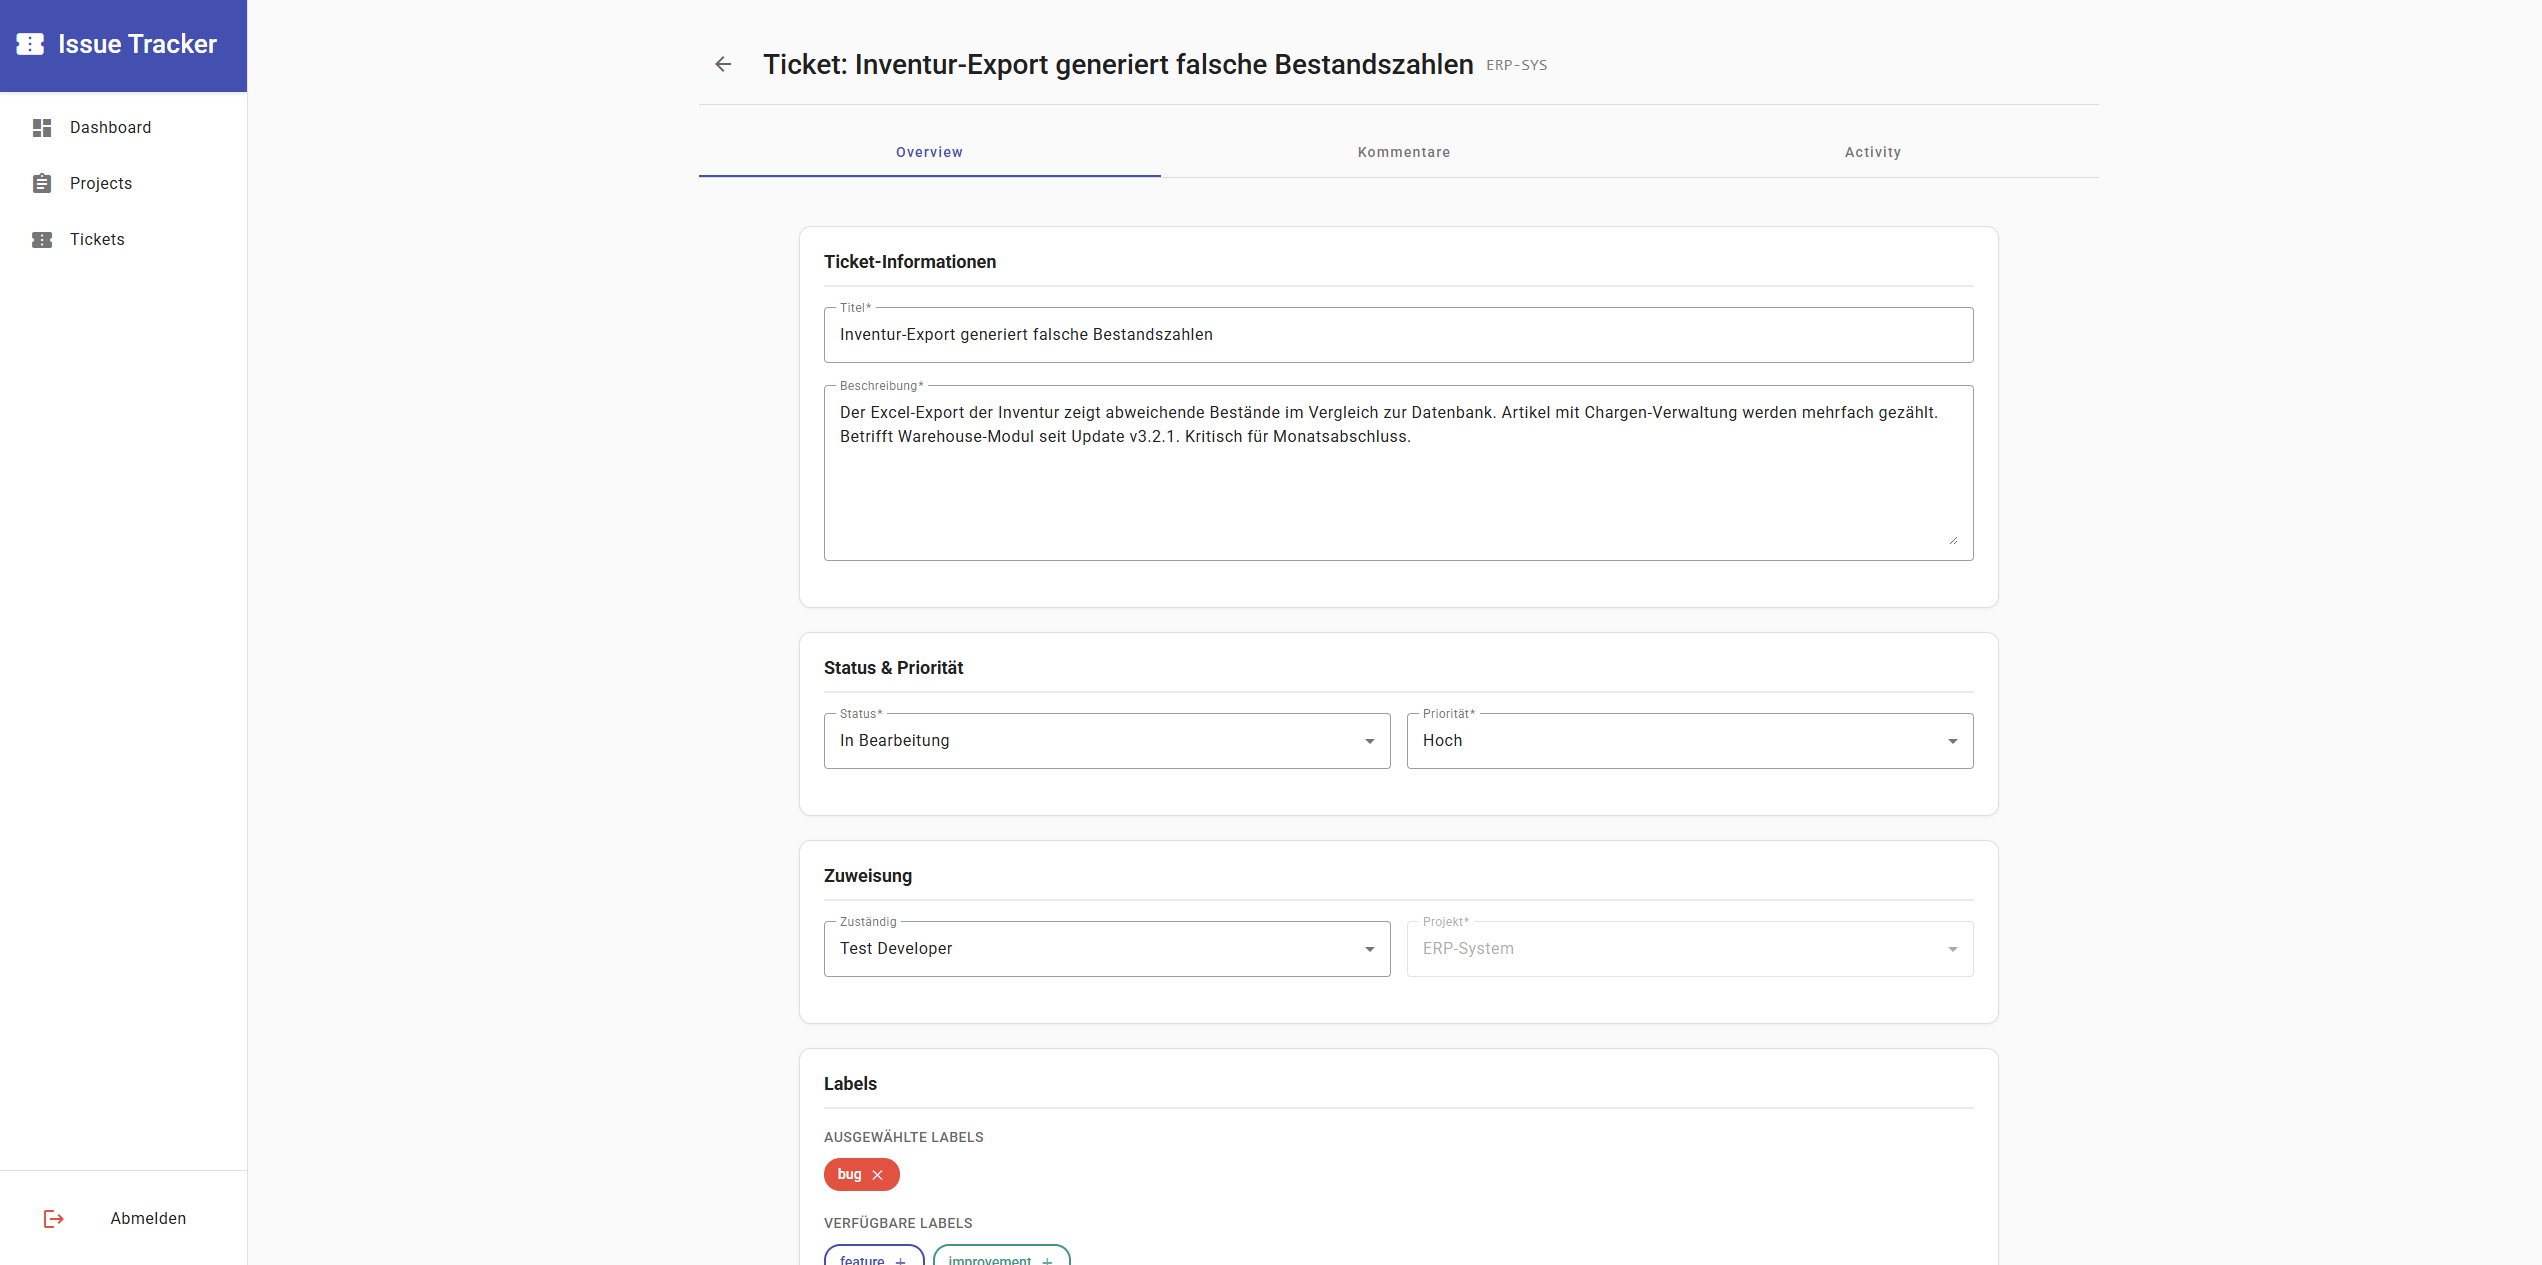Image resolution: width=2542 pixels, height=1265 pixels.
Task: Click the Ticket-Informationen heading
Action: [909, 262]
